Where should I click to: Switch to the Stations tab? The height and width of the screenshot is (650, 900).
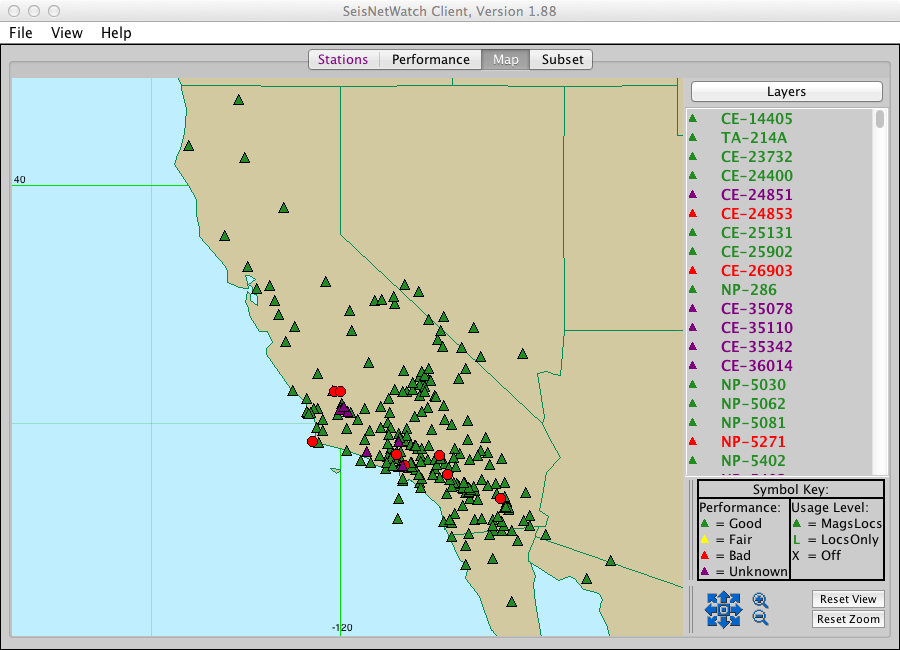click(343, 59)
